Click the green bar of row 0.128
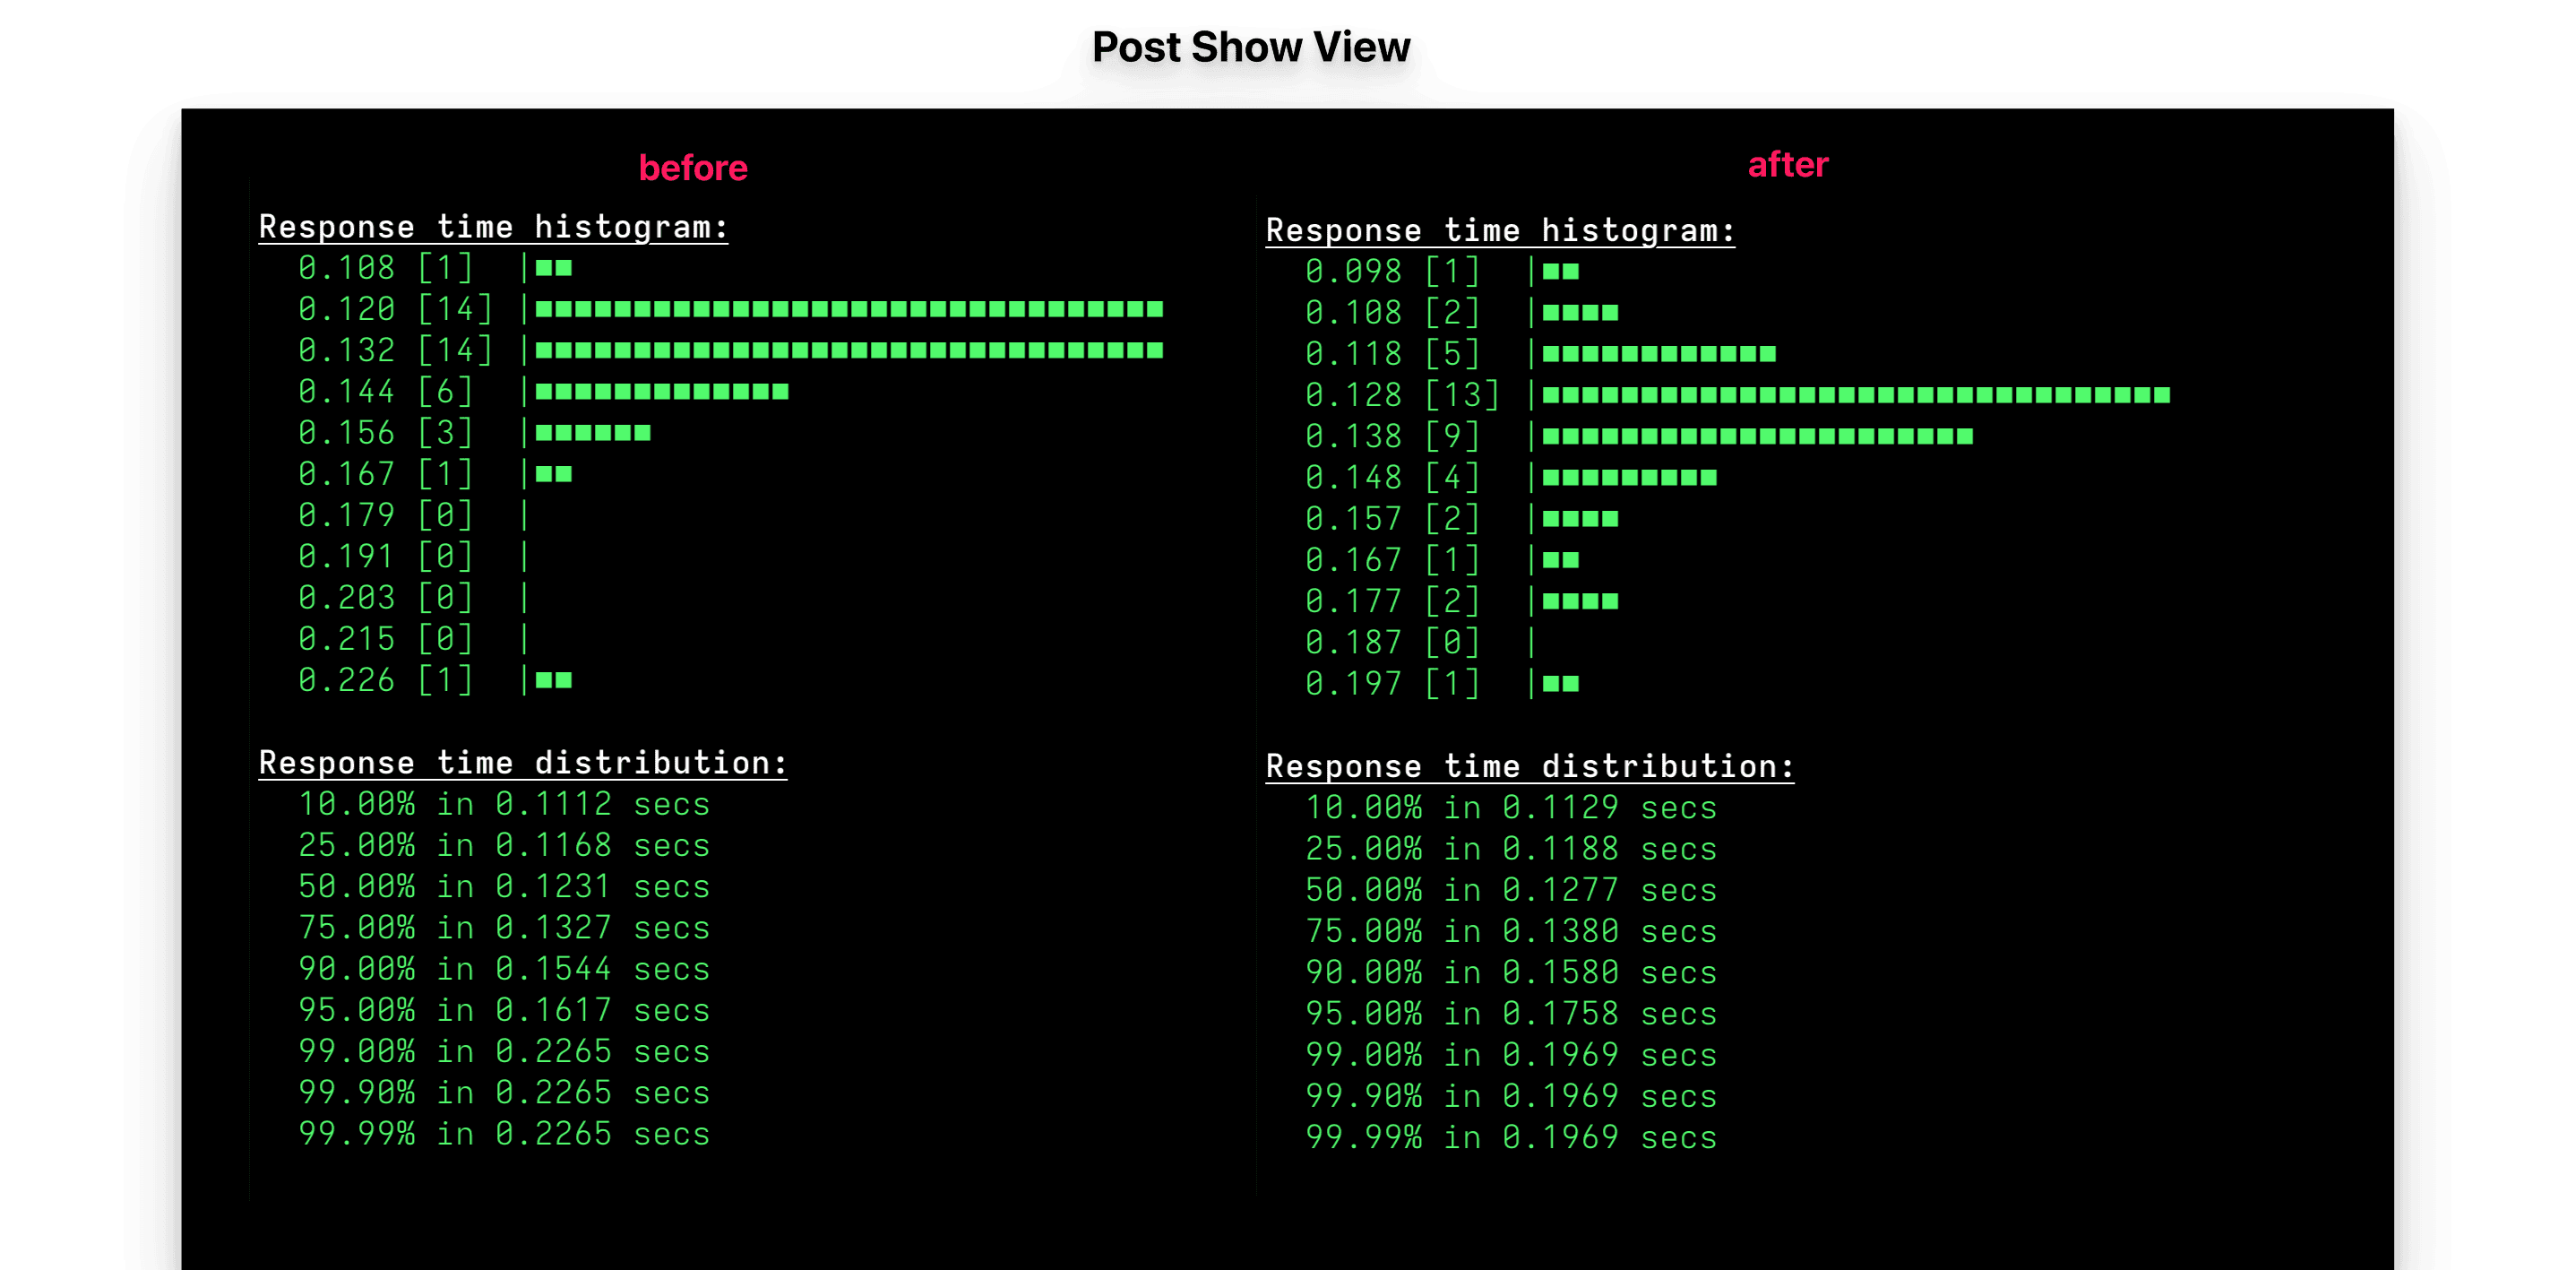The height and width of the screenshot is (1270, 2576). pyautogui.click(x=1856, y=395)
